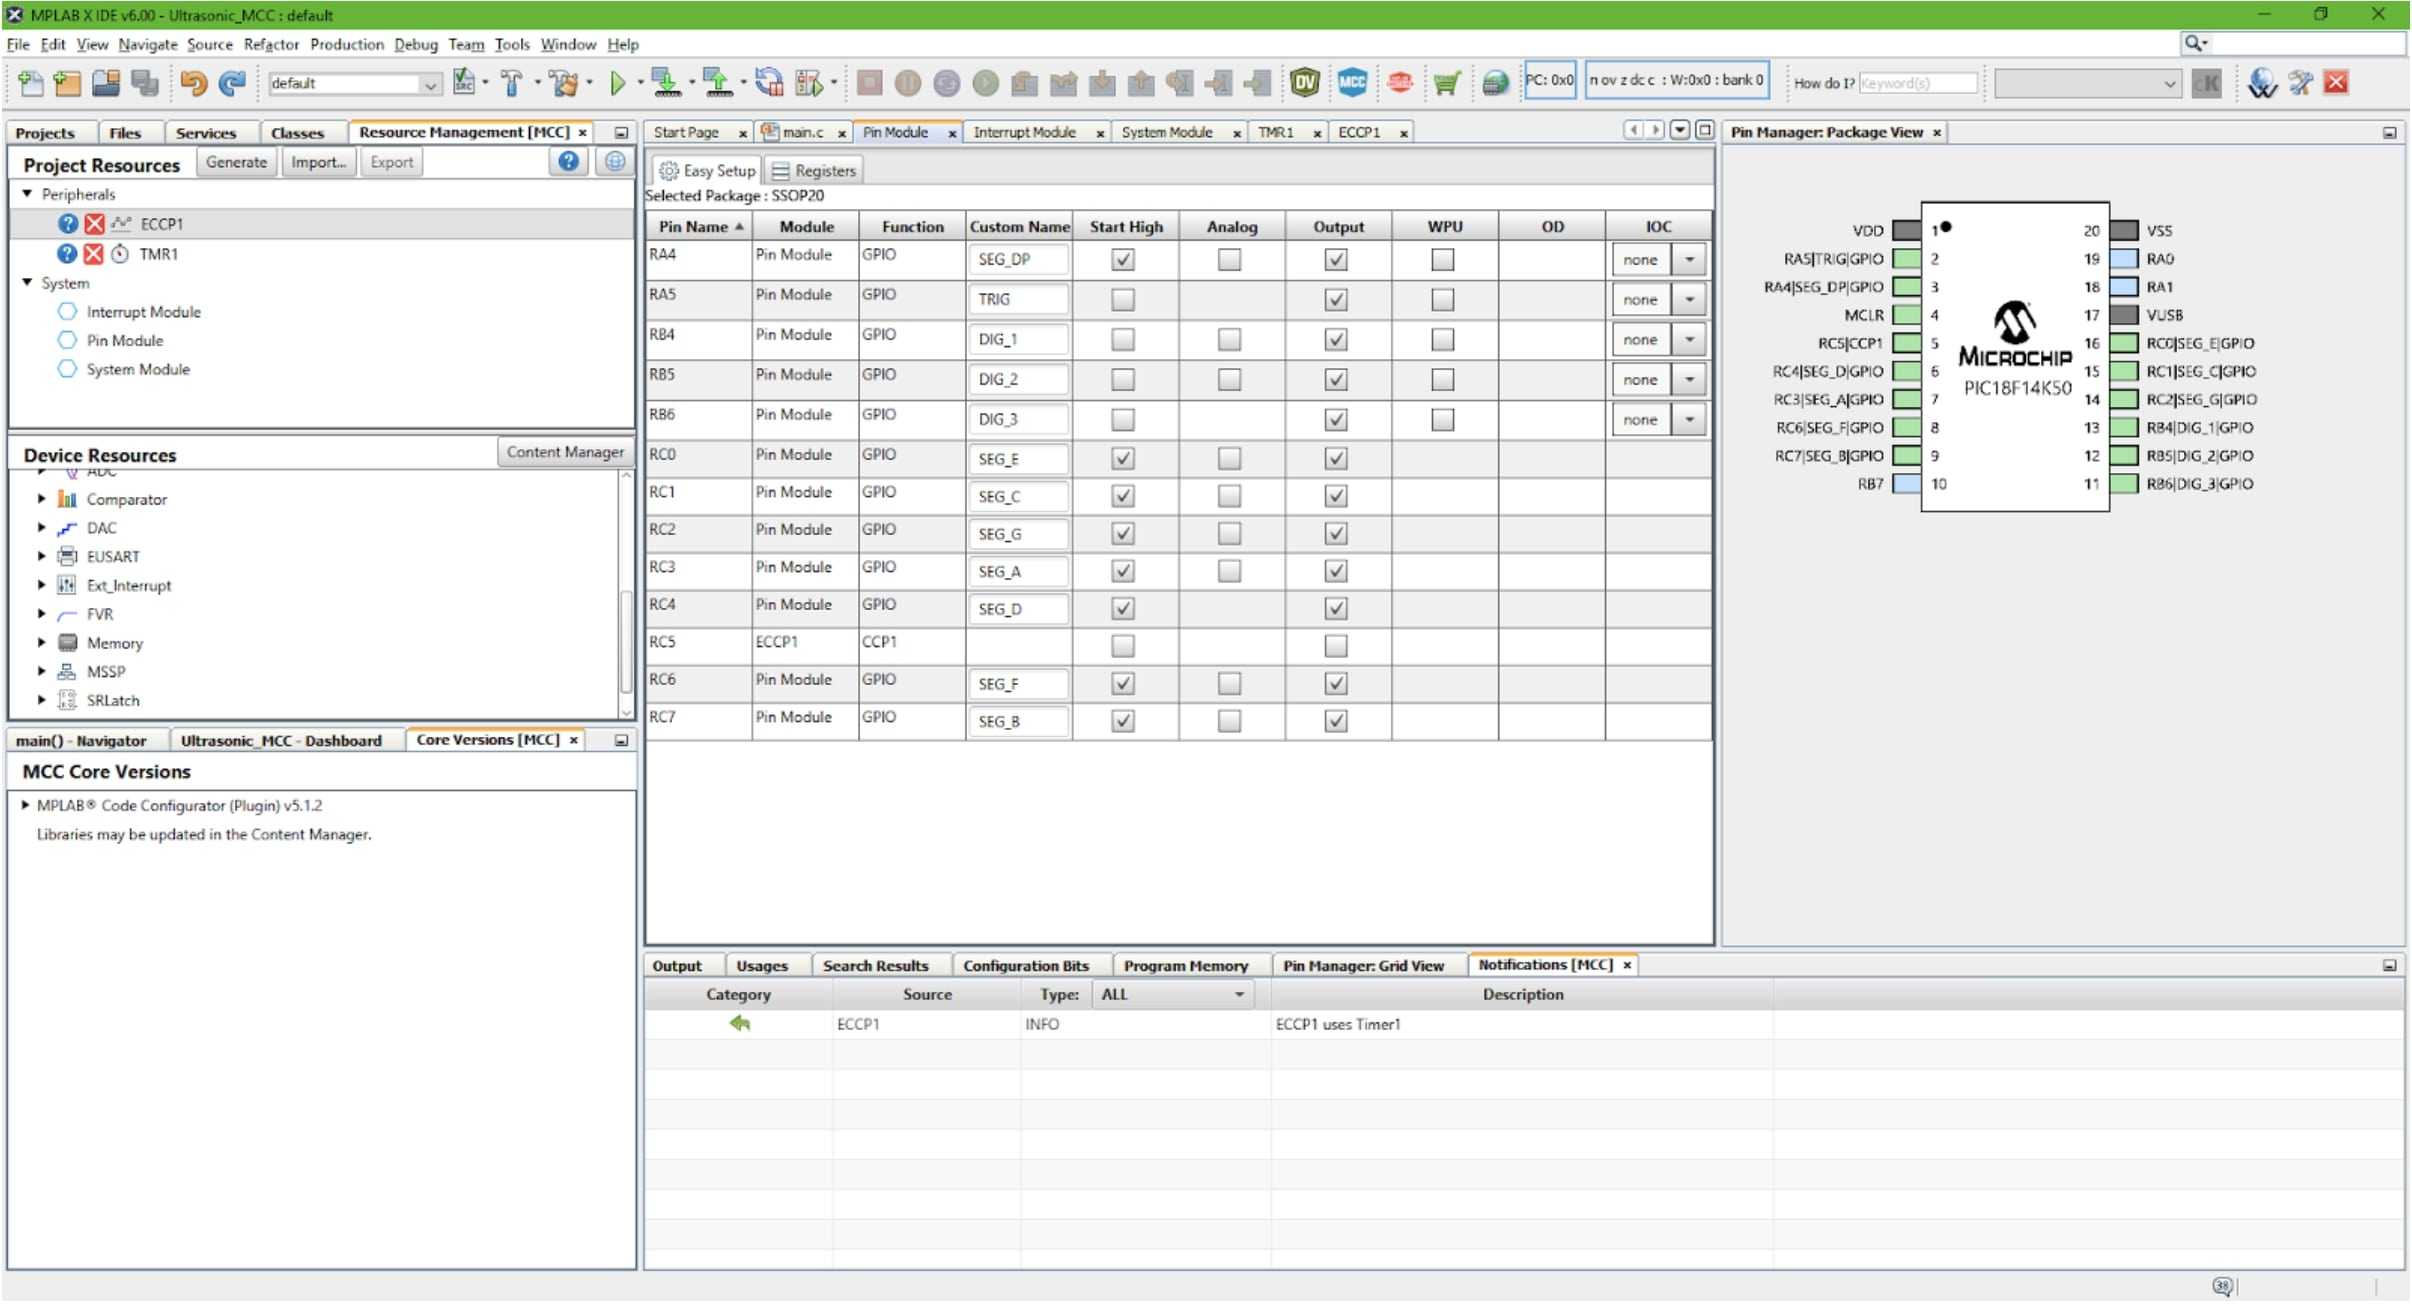Click the wrench tools icon at far right
This screenshot has width=2412, height=1304.
point(2300,83)
